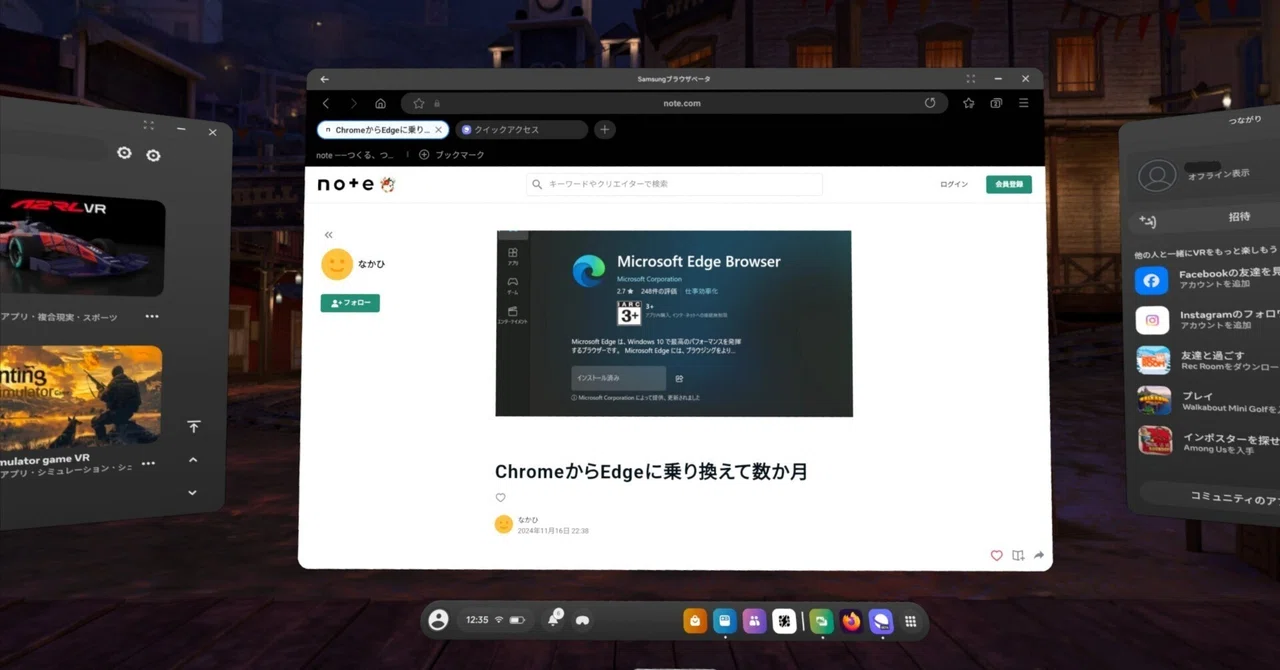This screenshot has width=1280, height=670.
Task: Jump to top with arrow in library panel
Action: click(194, 427)
